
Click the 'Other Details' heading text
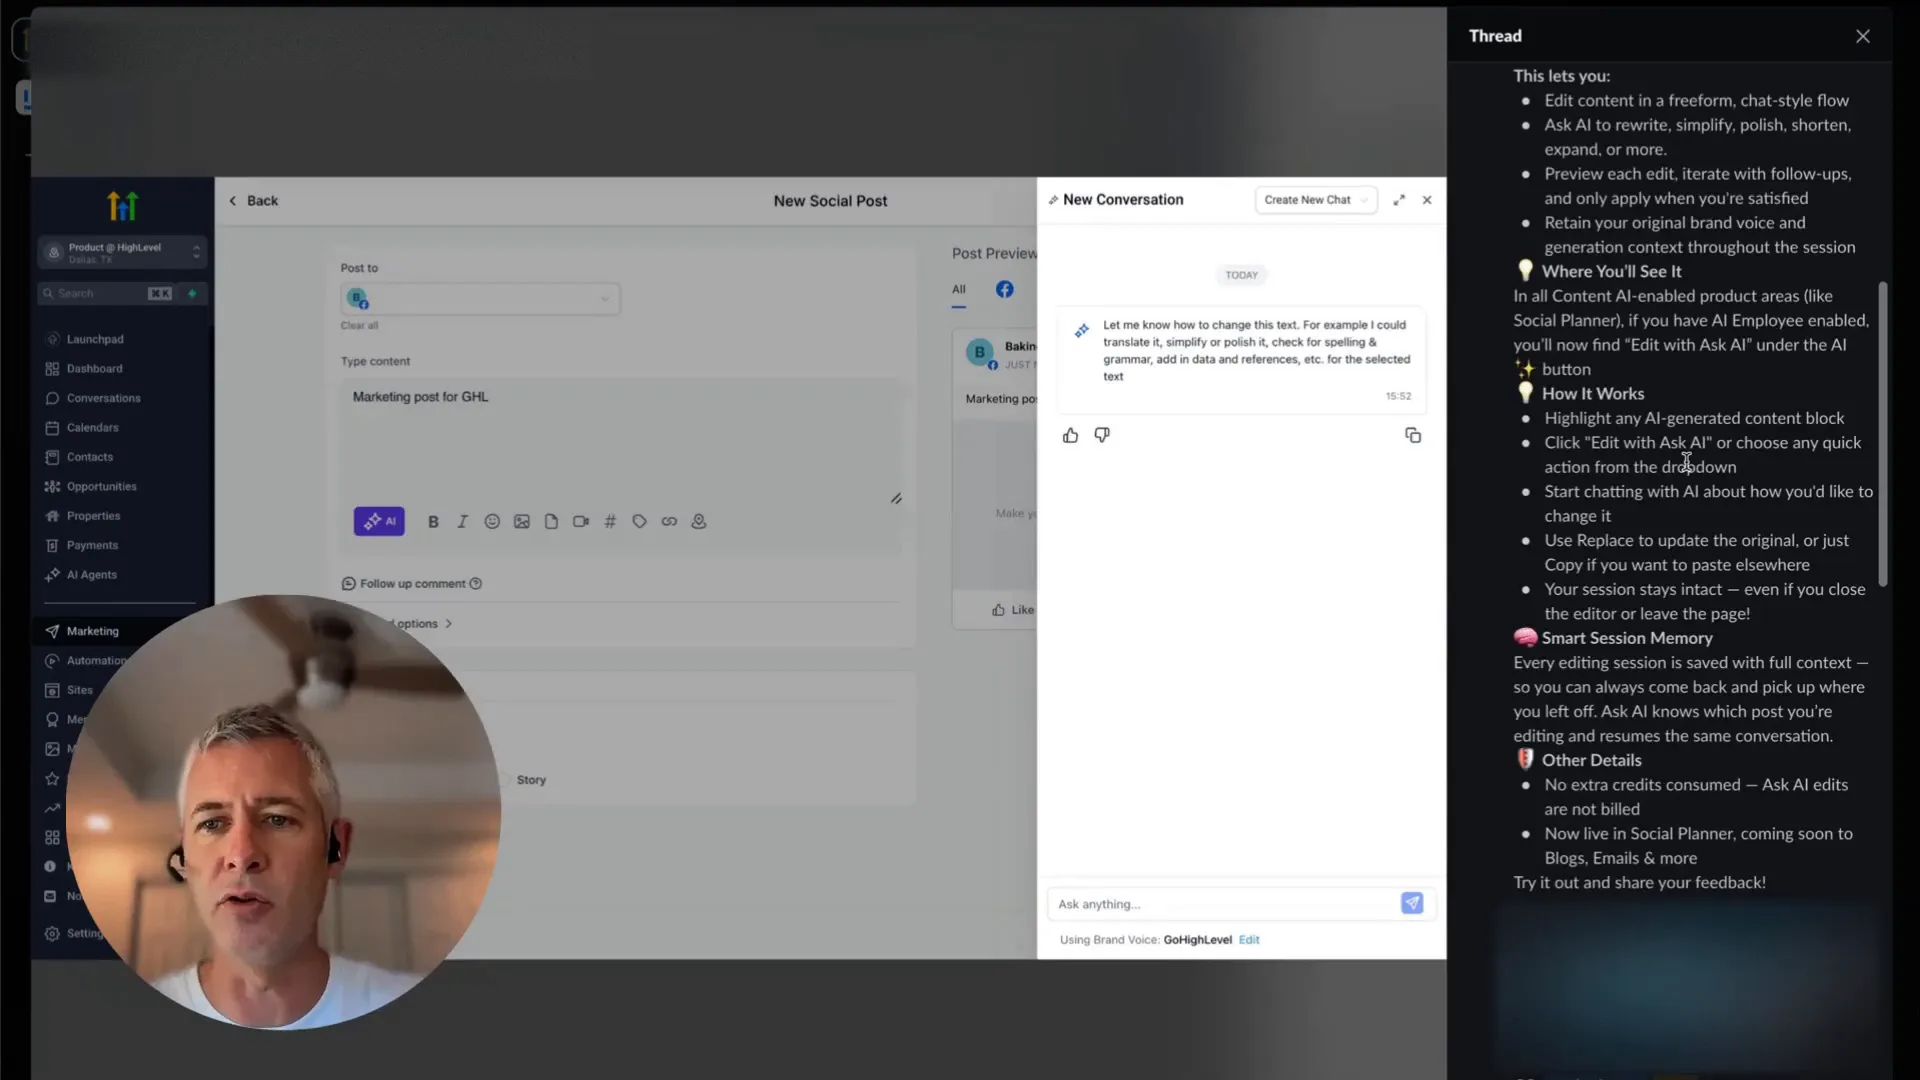pyautogui.click(x=1591, y=761)
